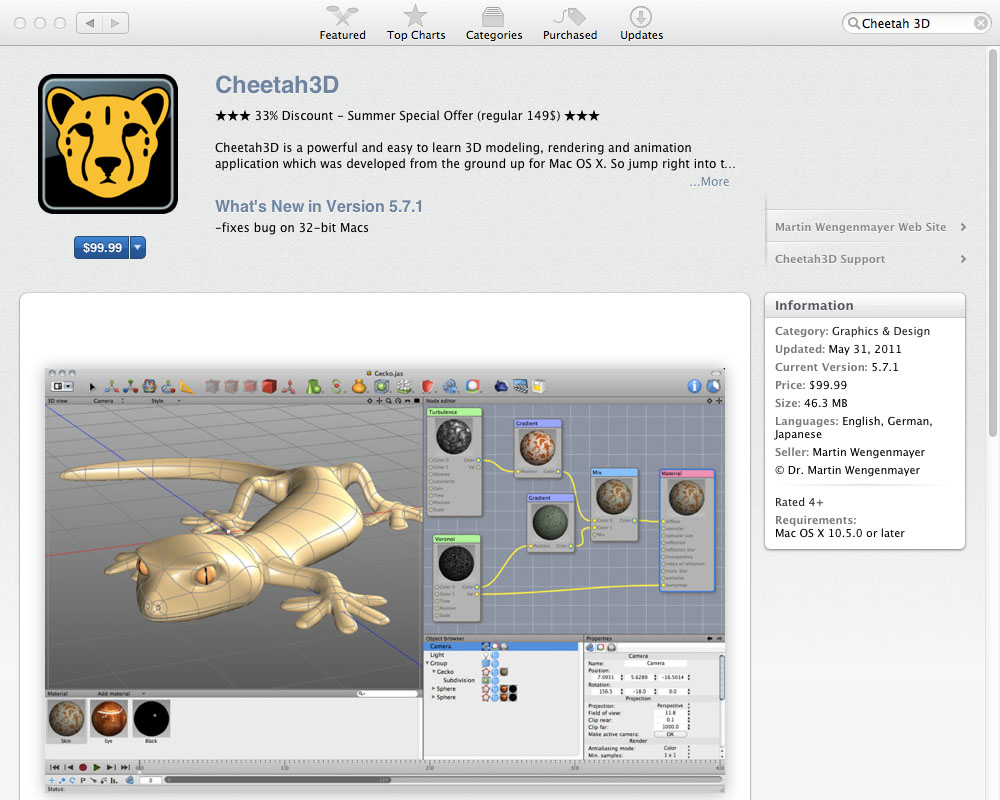Click the 'Seller: Martin Wengenmayer' entry
1000x800 pixels.
849,452
